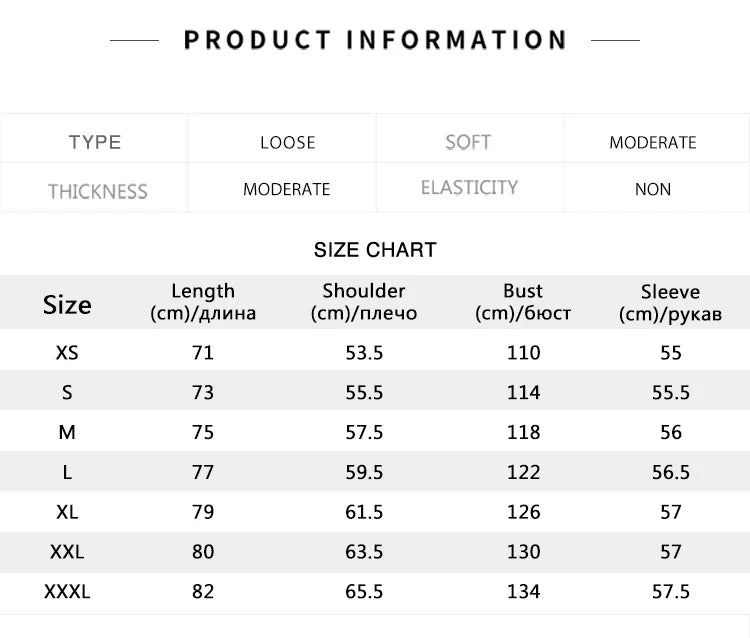Screen dimensions: 750x638
Task: Click the THICKNESS label cell
Action: pos(97,190)
